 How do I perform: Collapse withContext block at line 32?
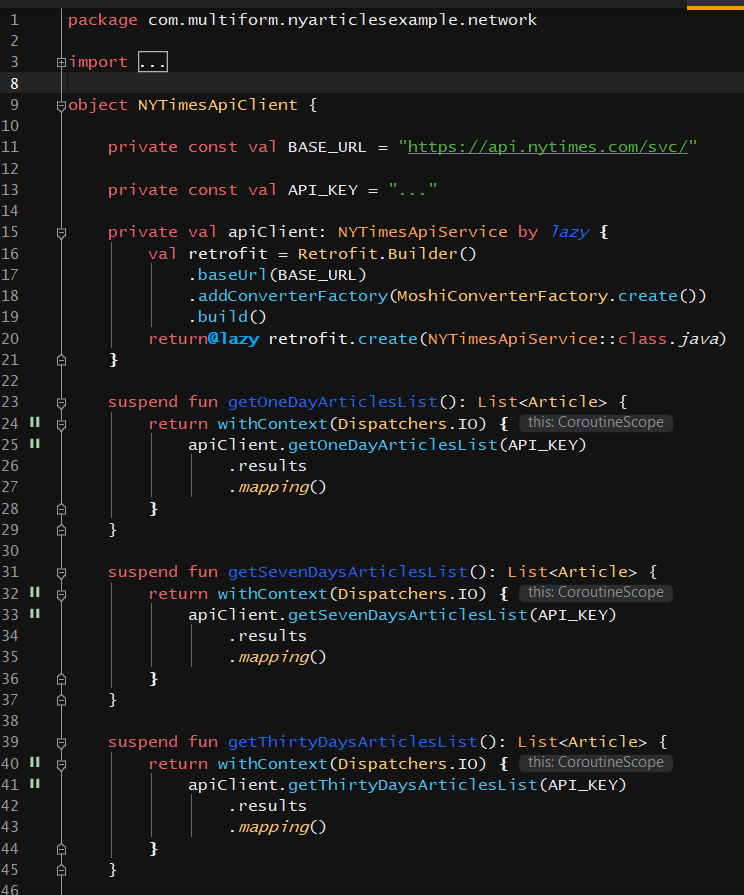point(61,594)
